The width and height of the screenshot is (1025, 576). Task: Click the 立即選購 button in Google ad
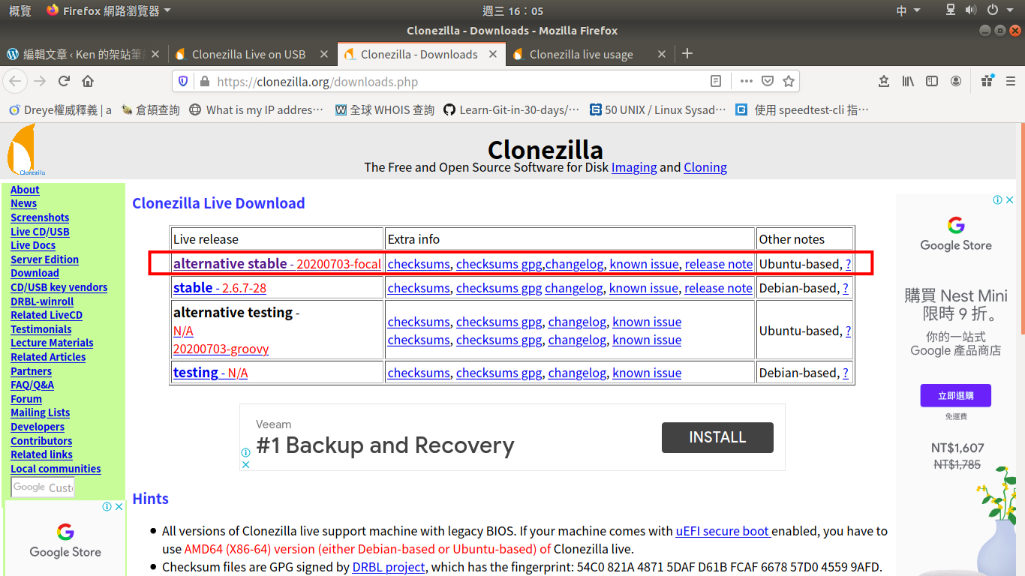[x=955, y=396]
